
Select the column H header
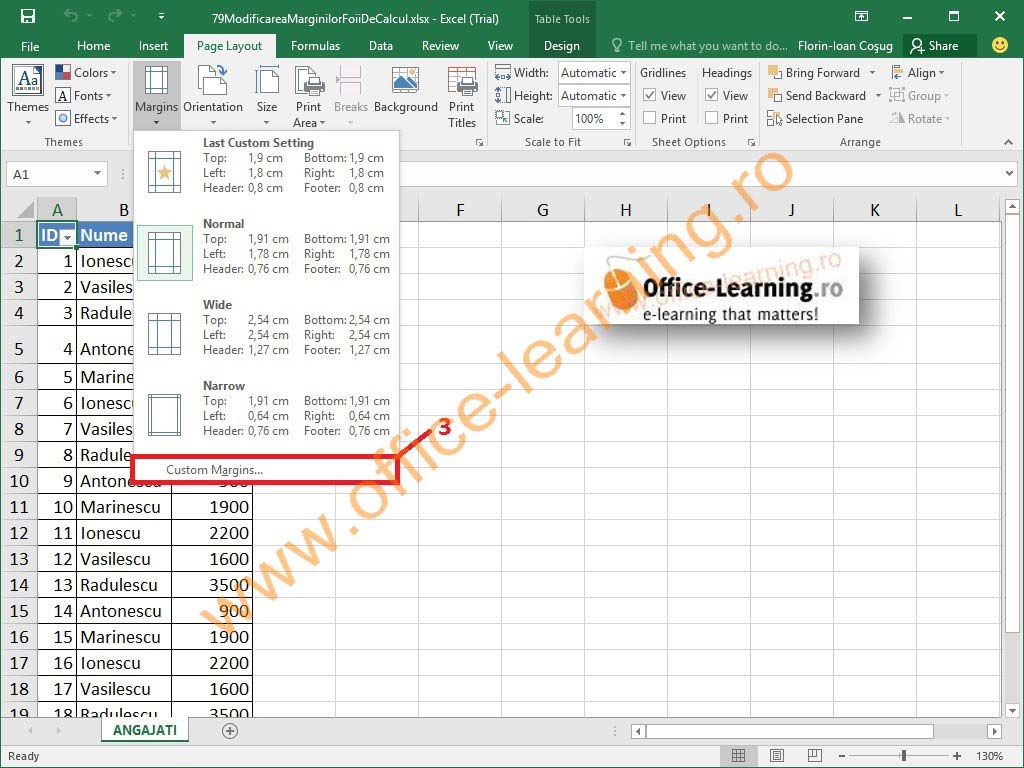point(626,210)
